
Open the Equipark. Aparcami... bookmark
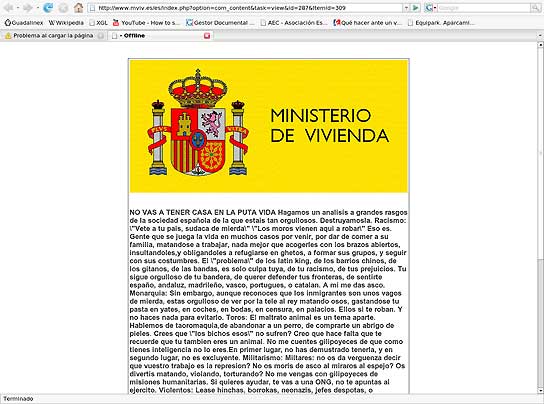441,23
